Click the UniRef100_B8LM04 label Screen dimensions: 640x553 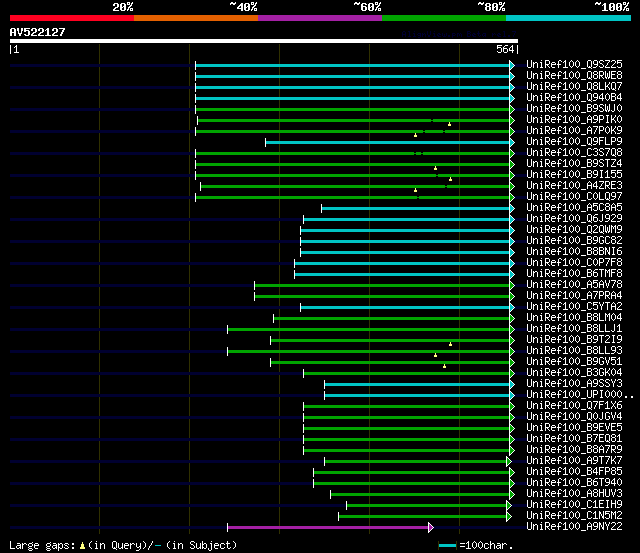pyautogui.click(x=574, y=318)
